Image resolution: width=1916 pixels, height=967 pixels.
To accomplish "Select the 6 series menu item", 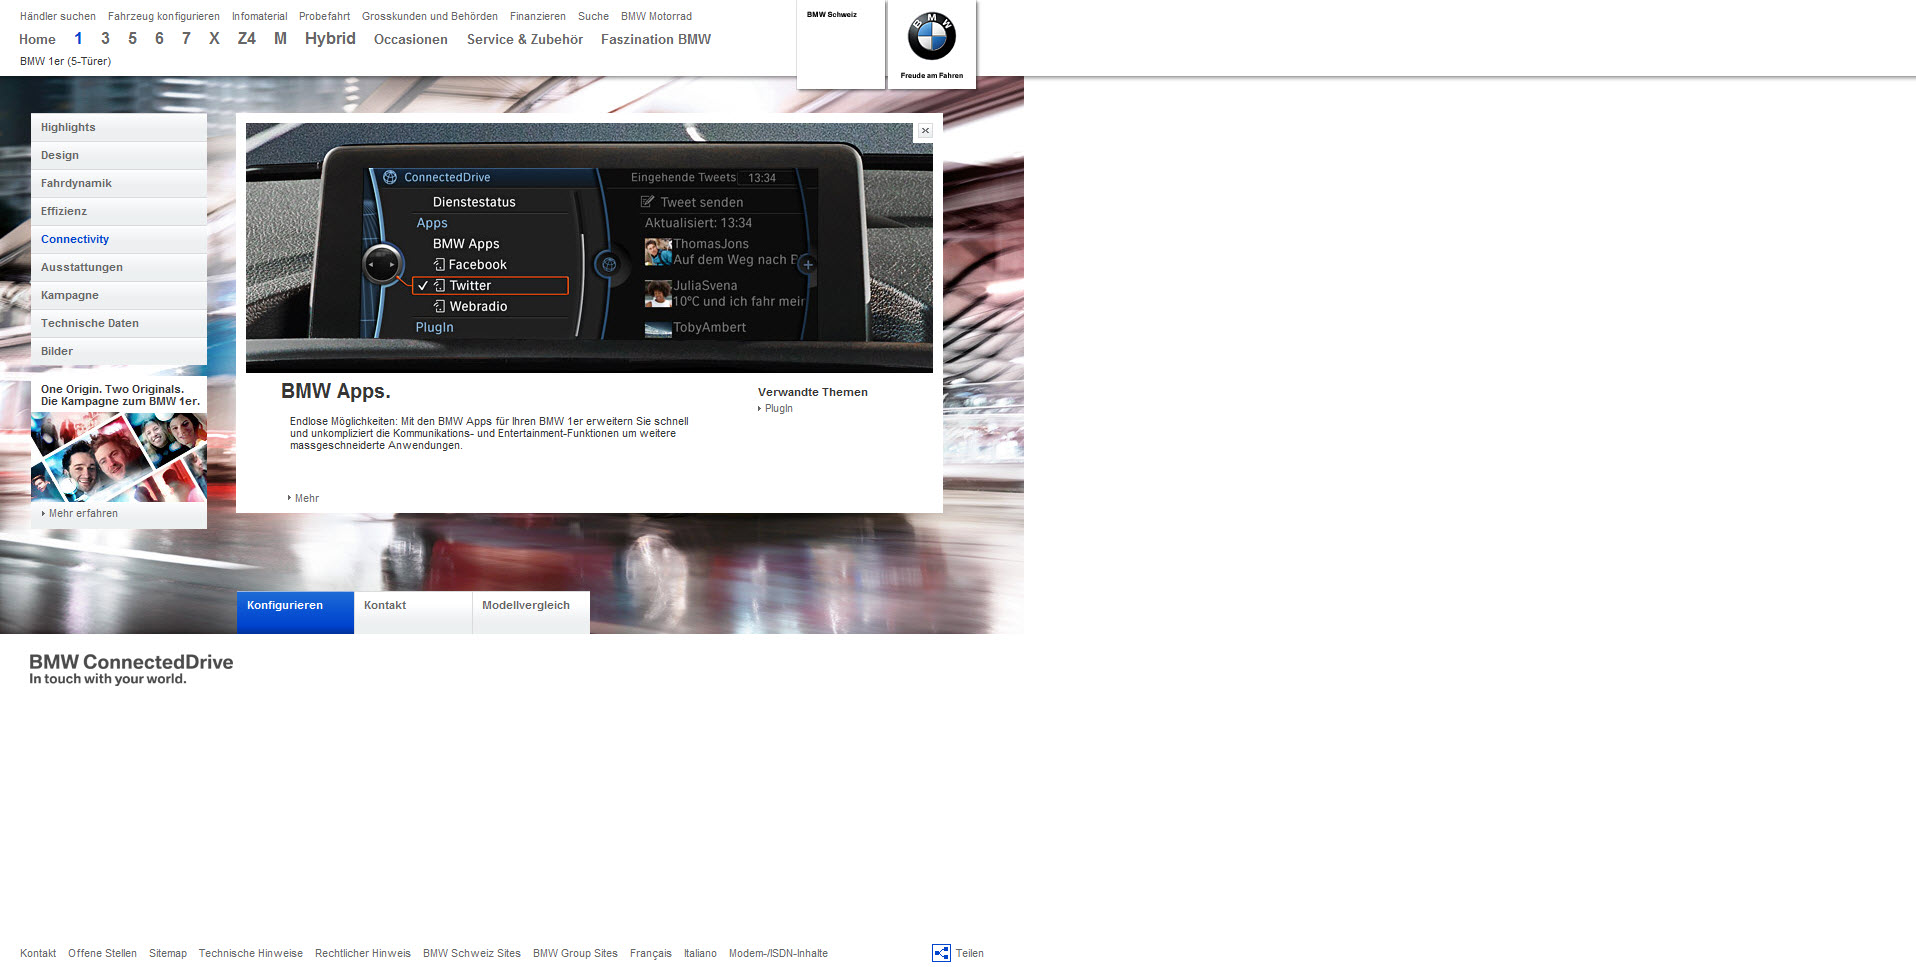I will pyautogui.click(x=159, y=39).
